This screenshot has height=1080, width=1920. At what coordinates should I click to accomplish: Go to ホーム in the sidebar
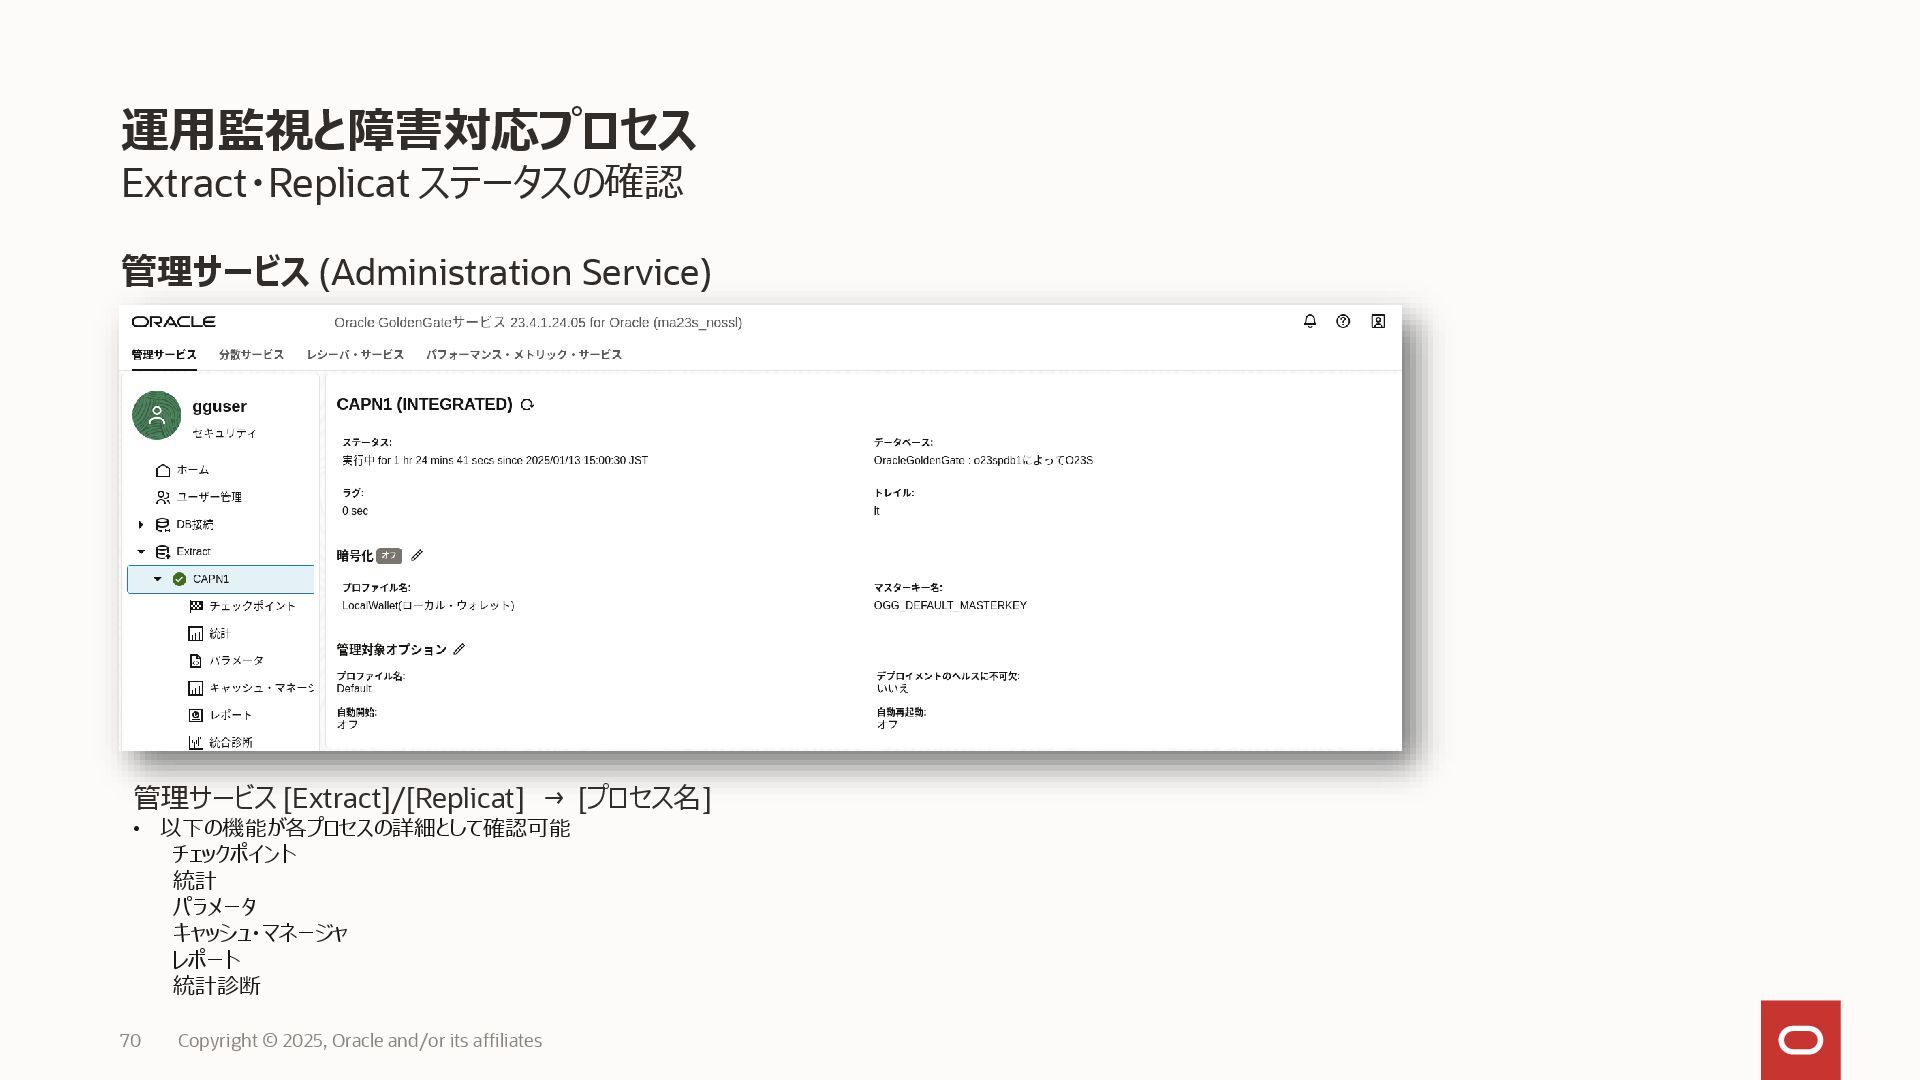[x=192, y=470]
